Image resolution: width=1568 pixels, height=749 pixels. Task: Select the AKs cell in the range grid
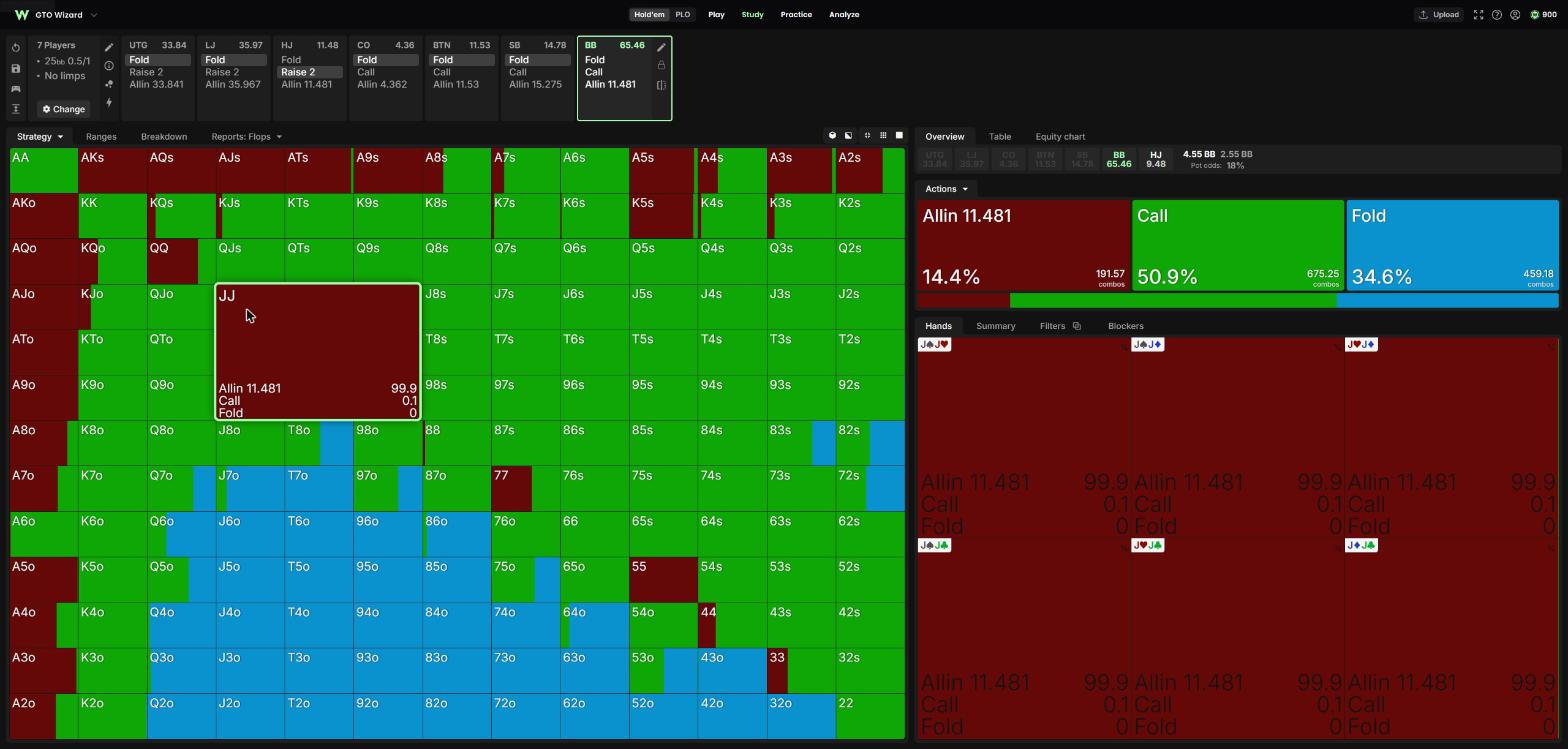click(112, 170)
